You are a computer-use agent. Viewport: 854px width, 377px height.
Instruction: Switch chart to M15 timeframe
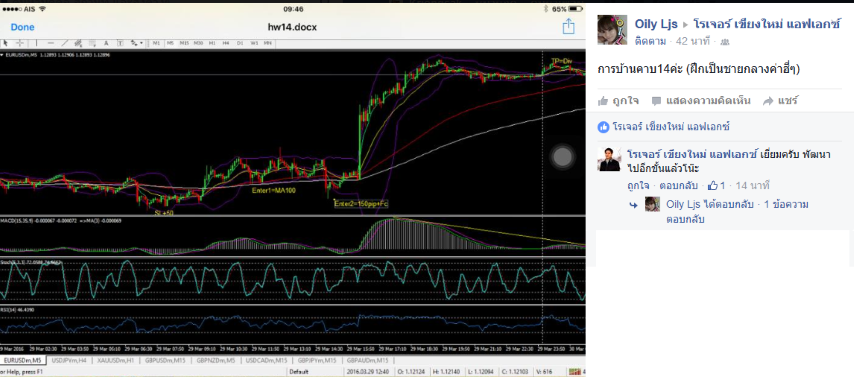coord(184,43)
